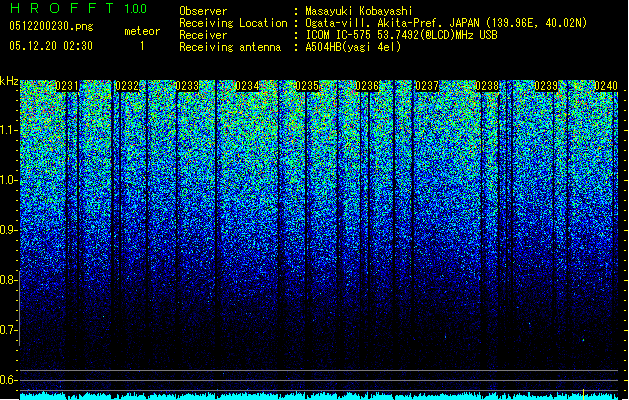Click the cyan signal level strip
This screenshot has height=400, width=629.
pos(319,396)
